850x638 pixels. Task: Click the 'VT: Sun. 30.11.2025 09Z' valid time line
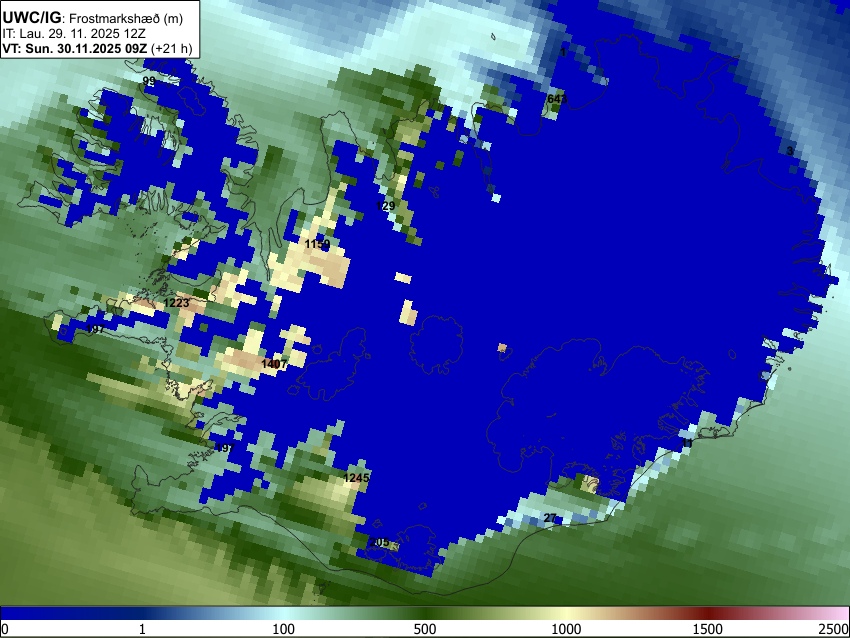tap(97, 48)
